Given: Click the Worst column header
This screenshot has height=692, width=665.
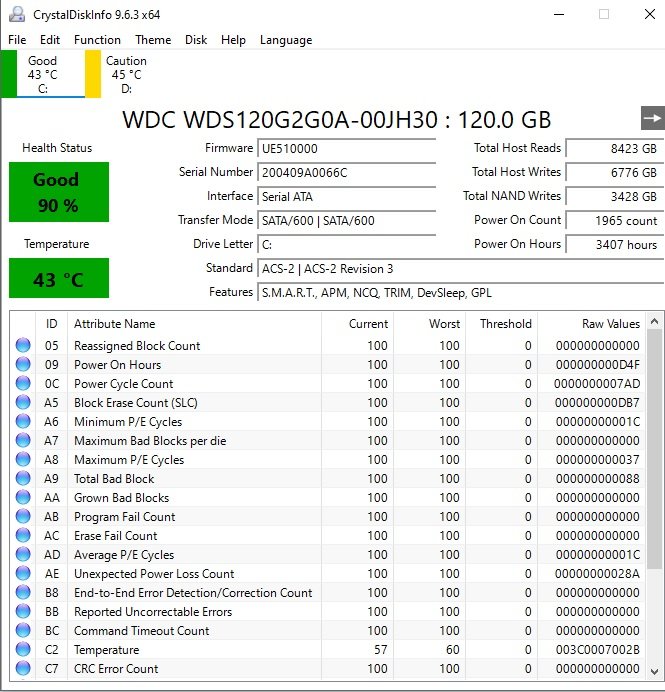Looking at the screenshot, I should coord(429,323).
